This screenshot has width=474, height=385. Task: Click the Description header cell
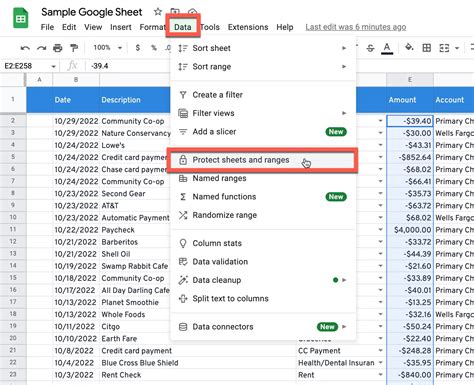click(135, 100)
